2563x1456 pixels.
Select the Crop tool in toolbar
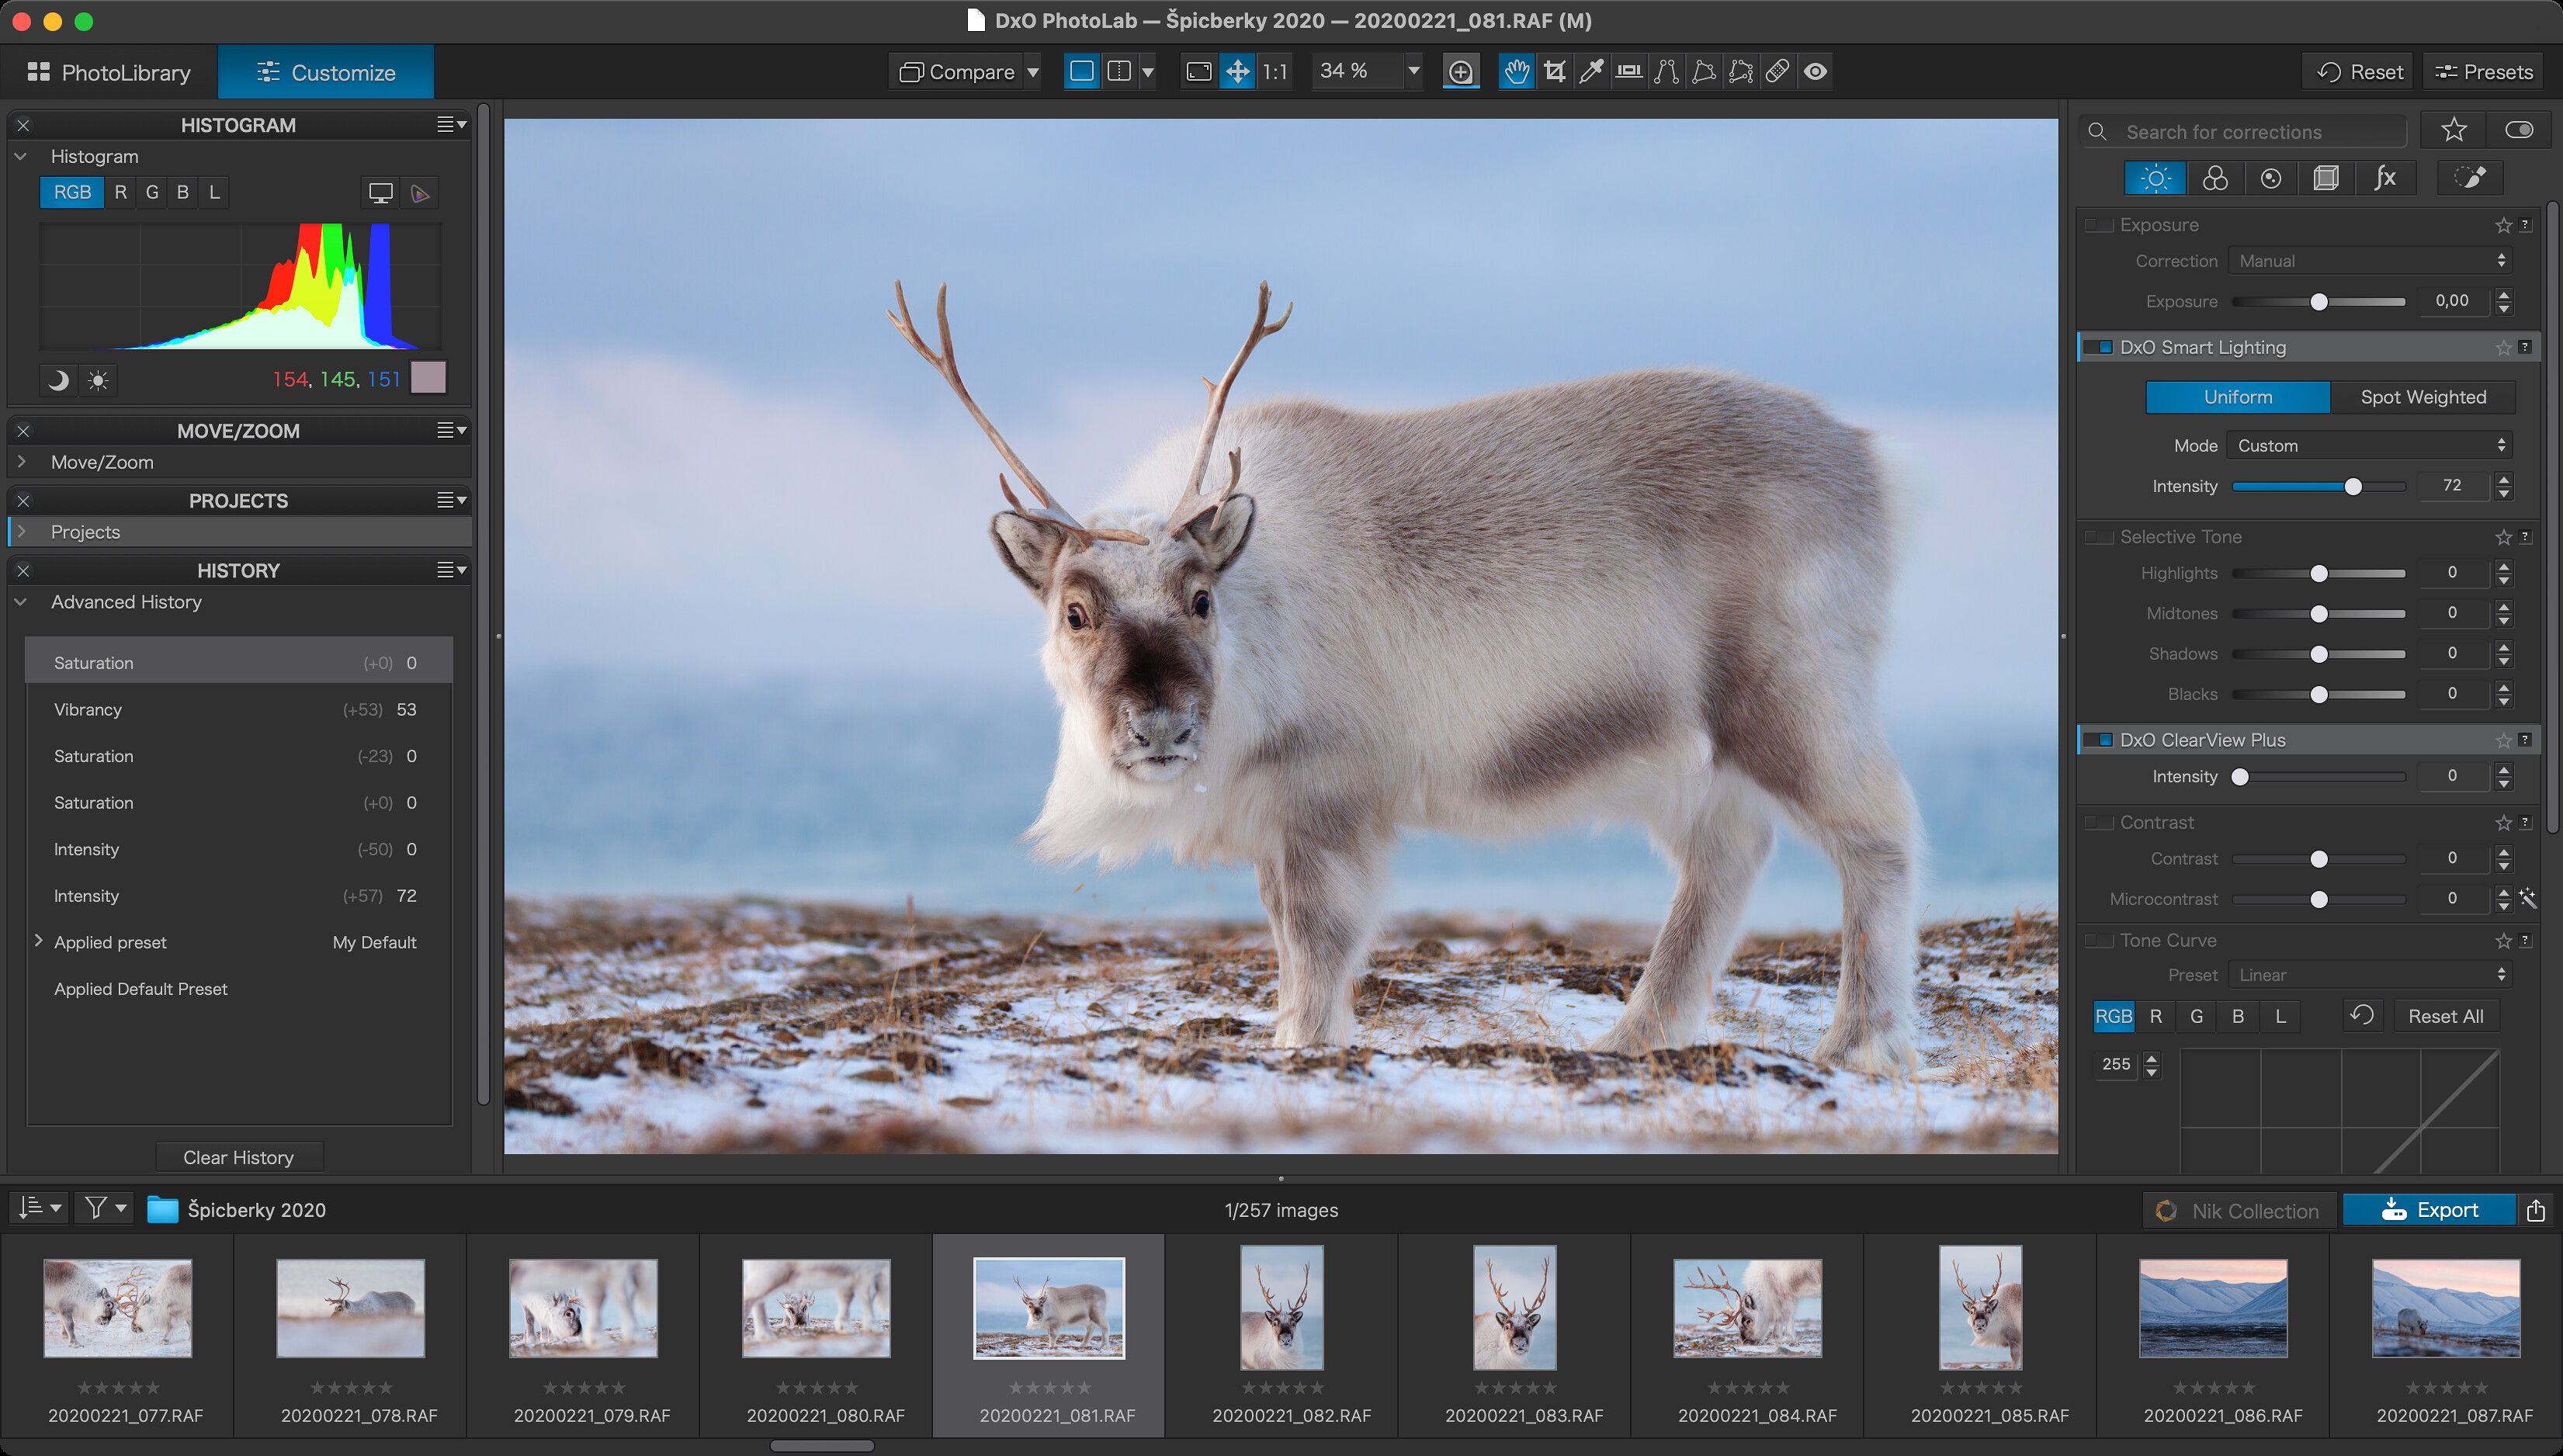1554,72
